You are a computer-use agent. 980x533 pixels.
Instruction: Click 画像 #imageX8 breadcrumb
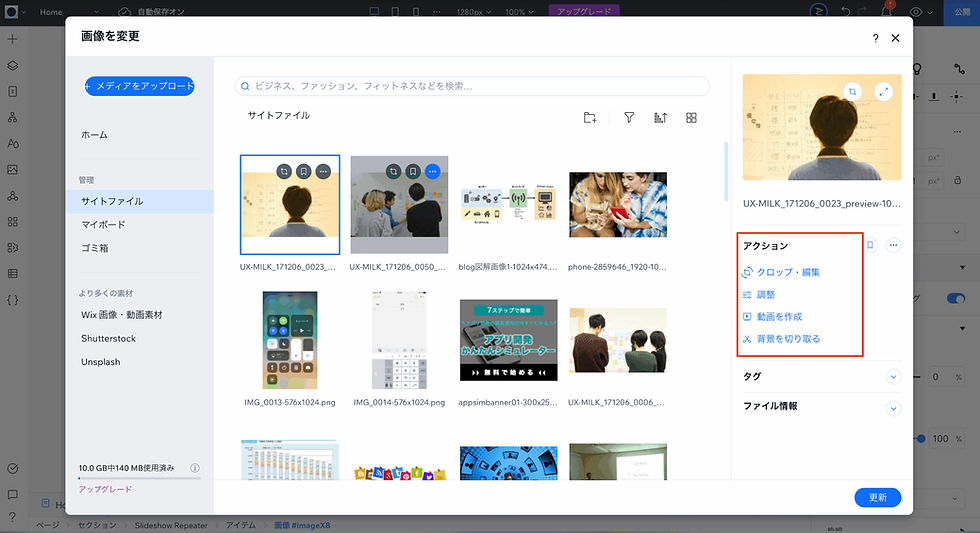tap(302, 526)
